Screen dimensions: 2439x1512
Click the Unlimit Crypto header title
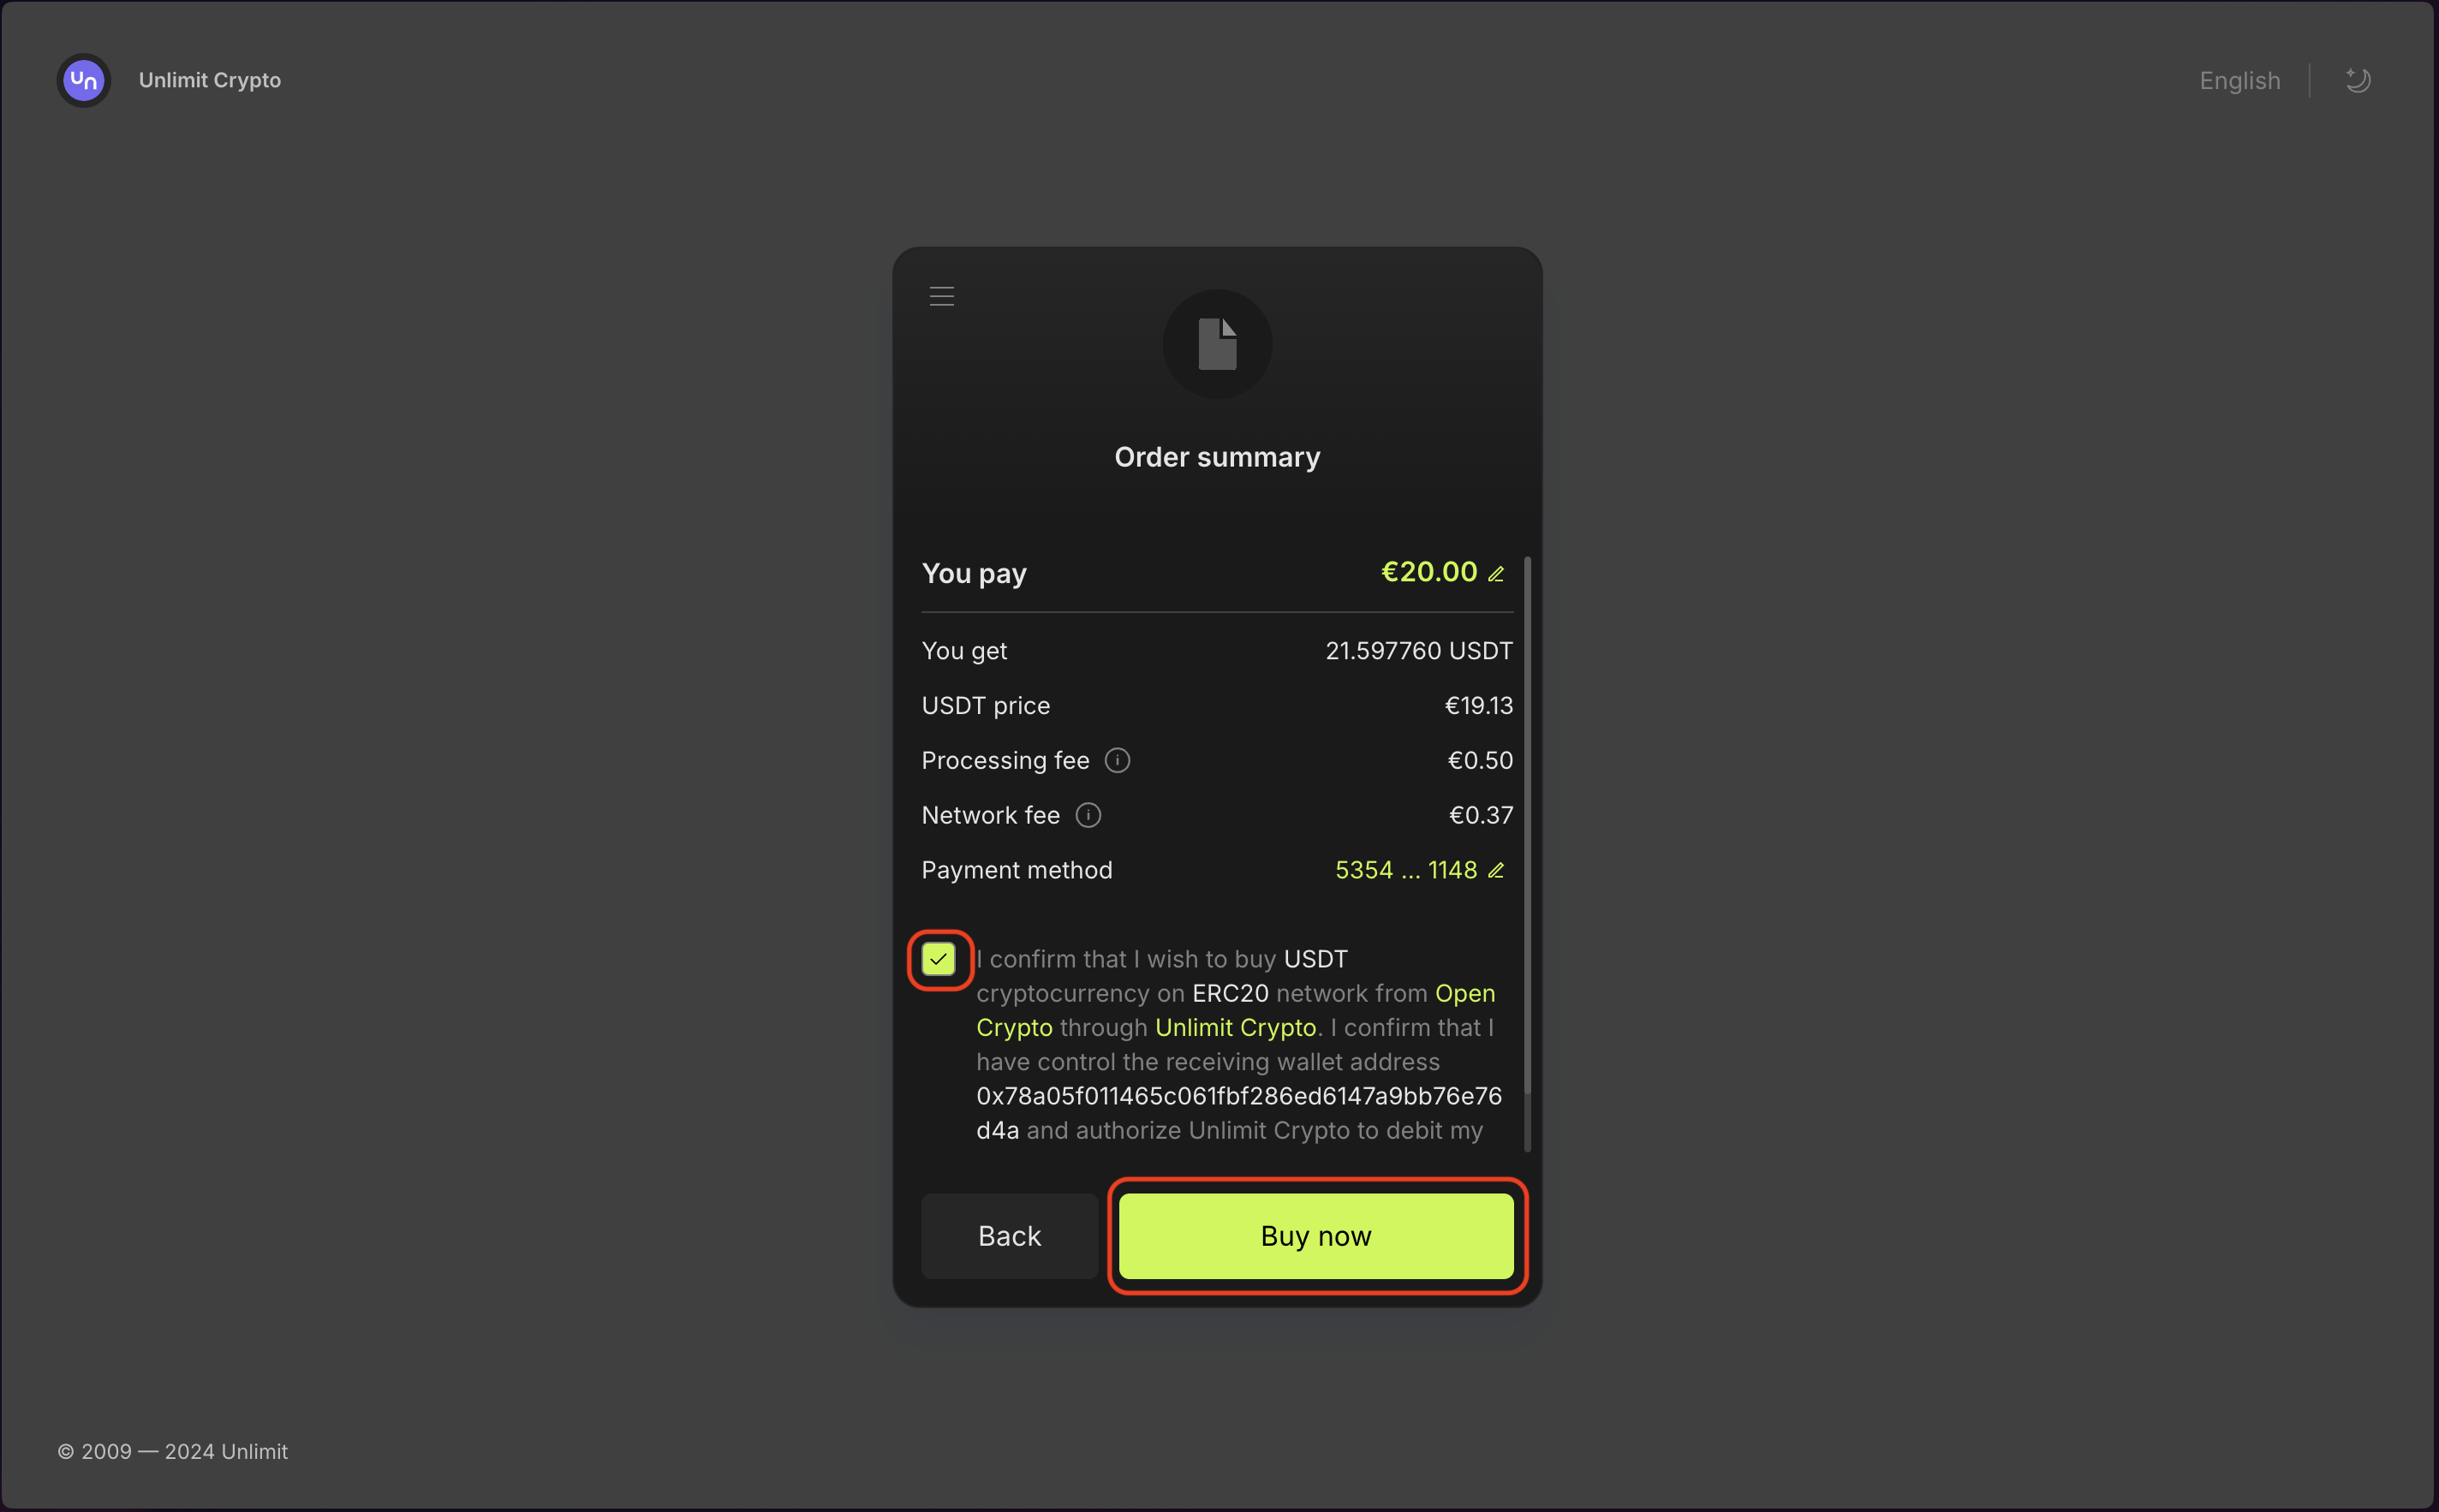click(x=210, y=80)
